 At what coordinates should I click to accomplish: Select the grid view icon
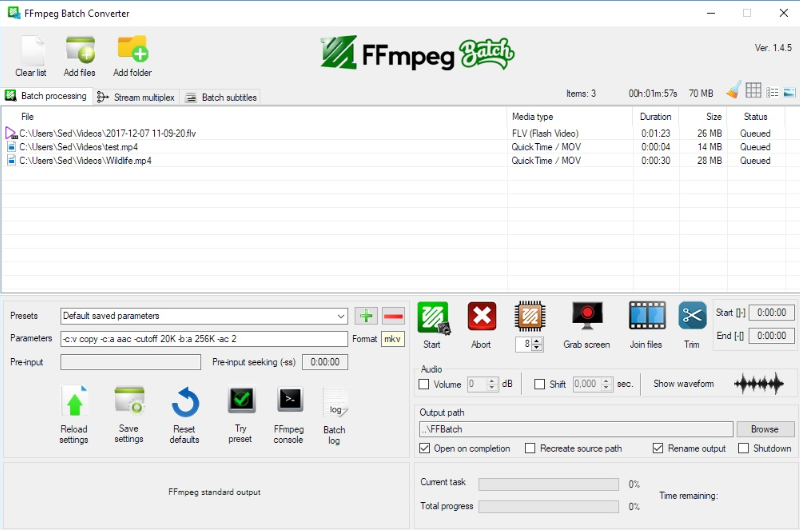coord(753,90)
